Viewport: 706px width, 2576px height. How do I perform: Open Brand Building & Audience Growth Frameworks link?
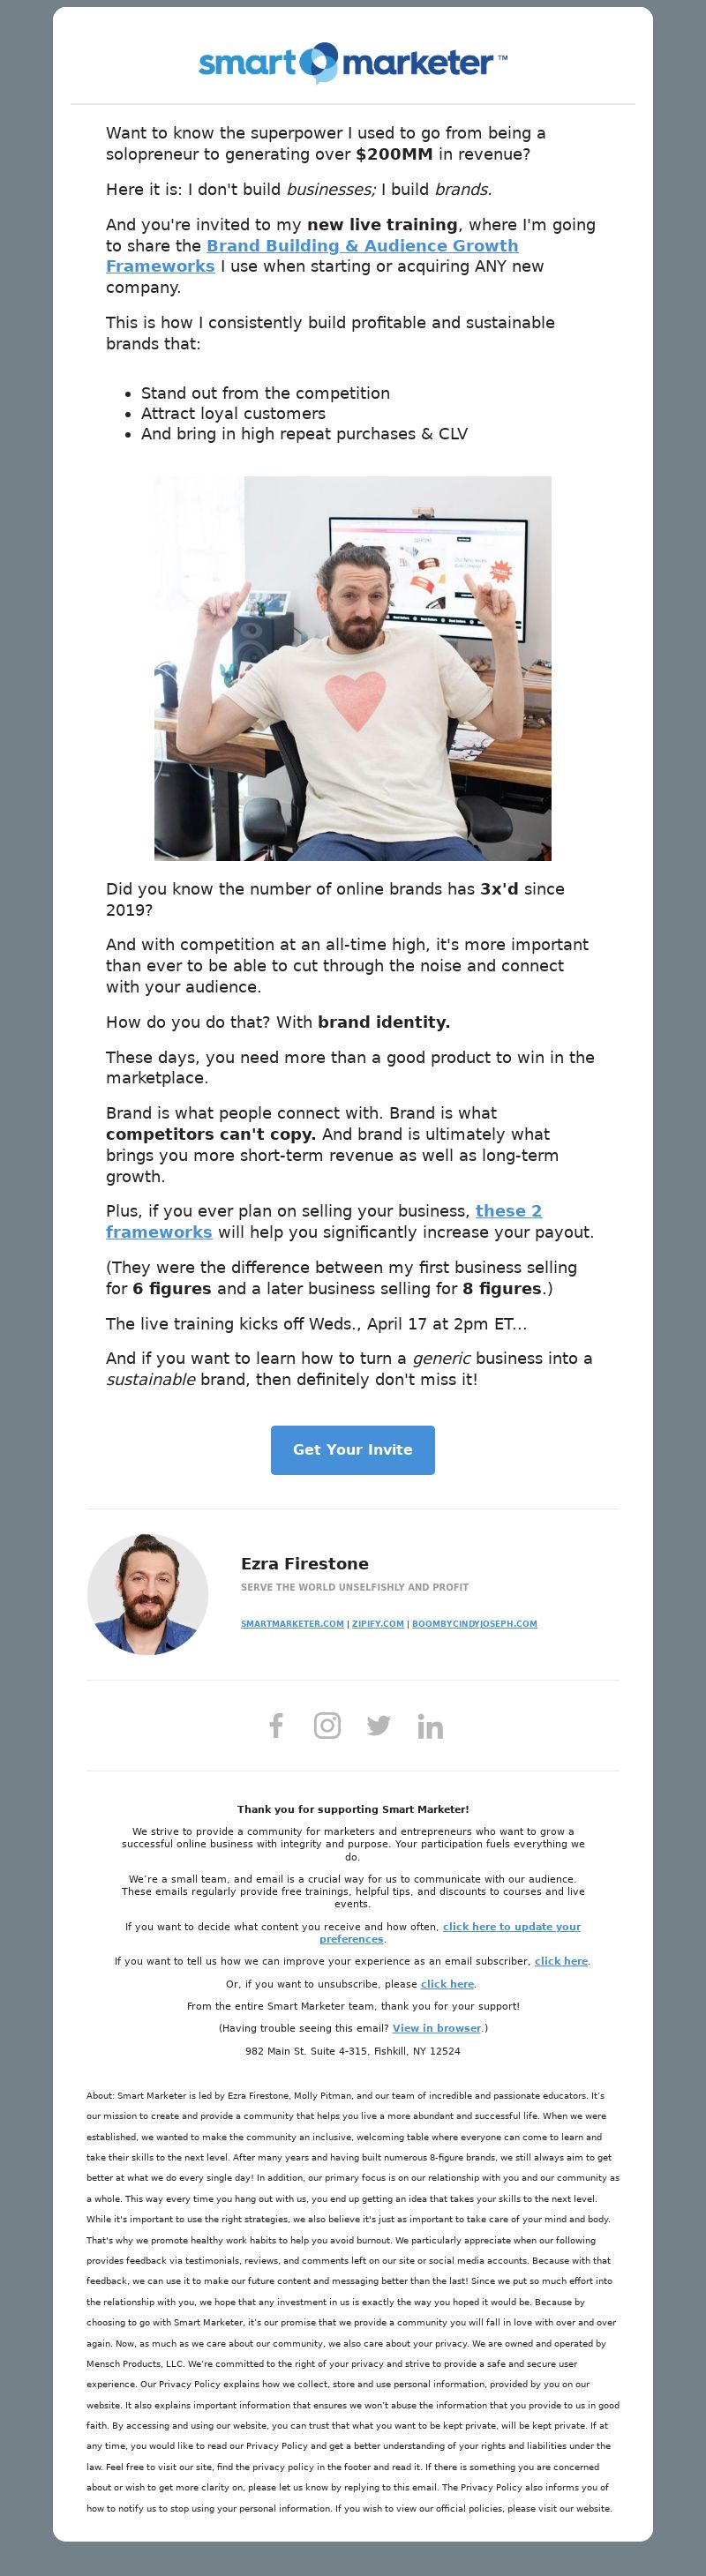coord(312,256)
